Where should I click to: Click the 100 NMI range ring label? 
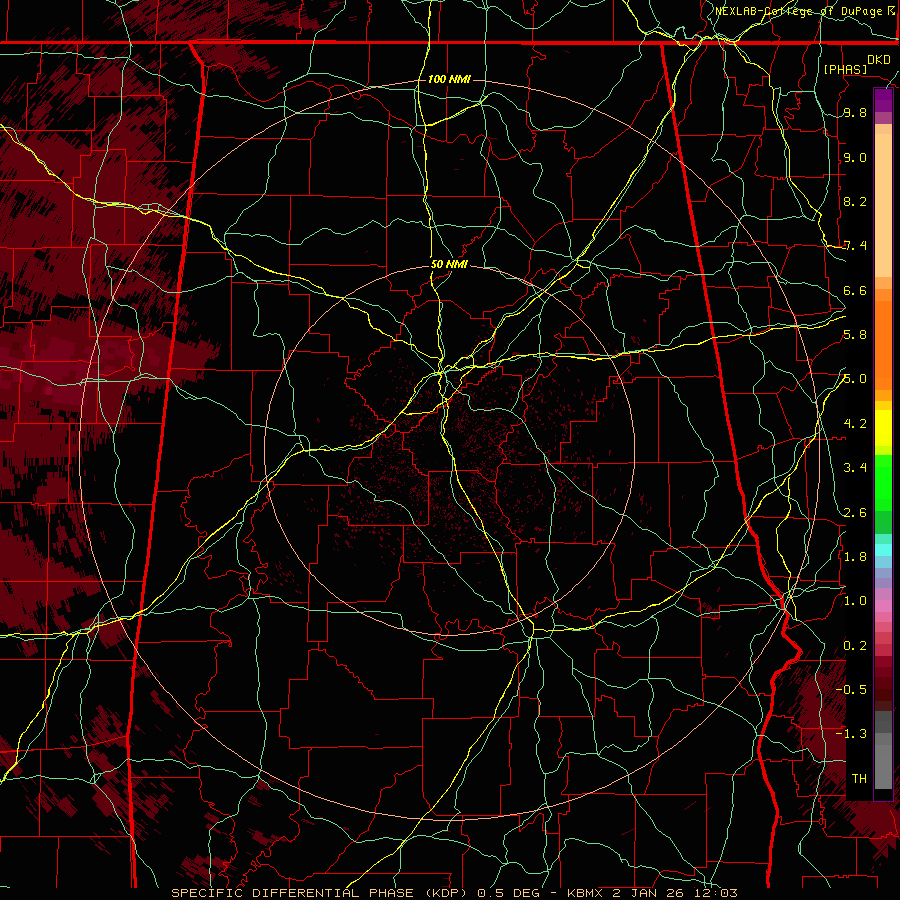[x=449, y=79]
